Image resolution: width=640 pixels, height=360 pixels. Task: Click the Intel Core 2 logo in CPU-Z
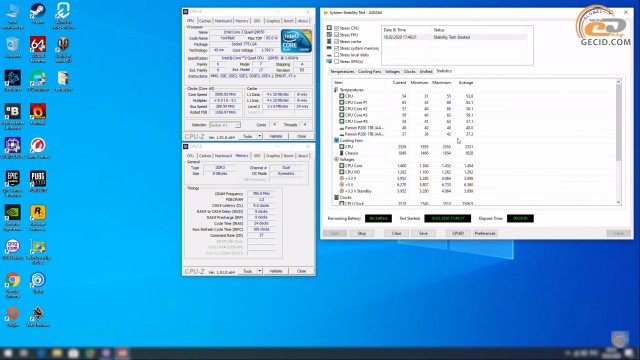coord(296,40)
